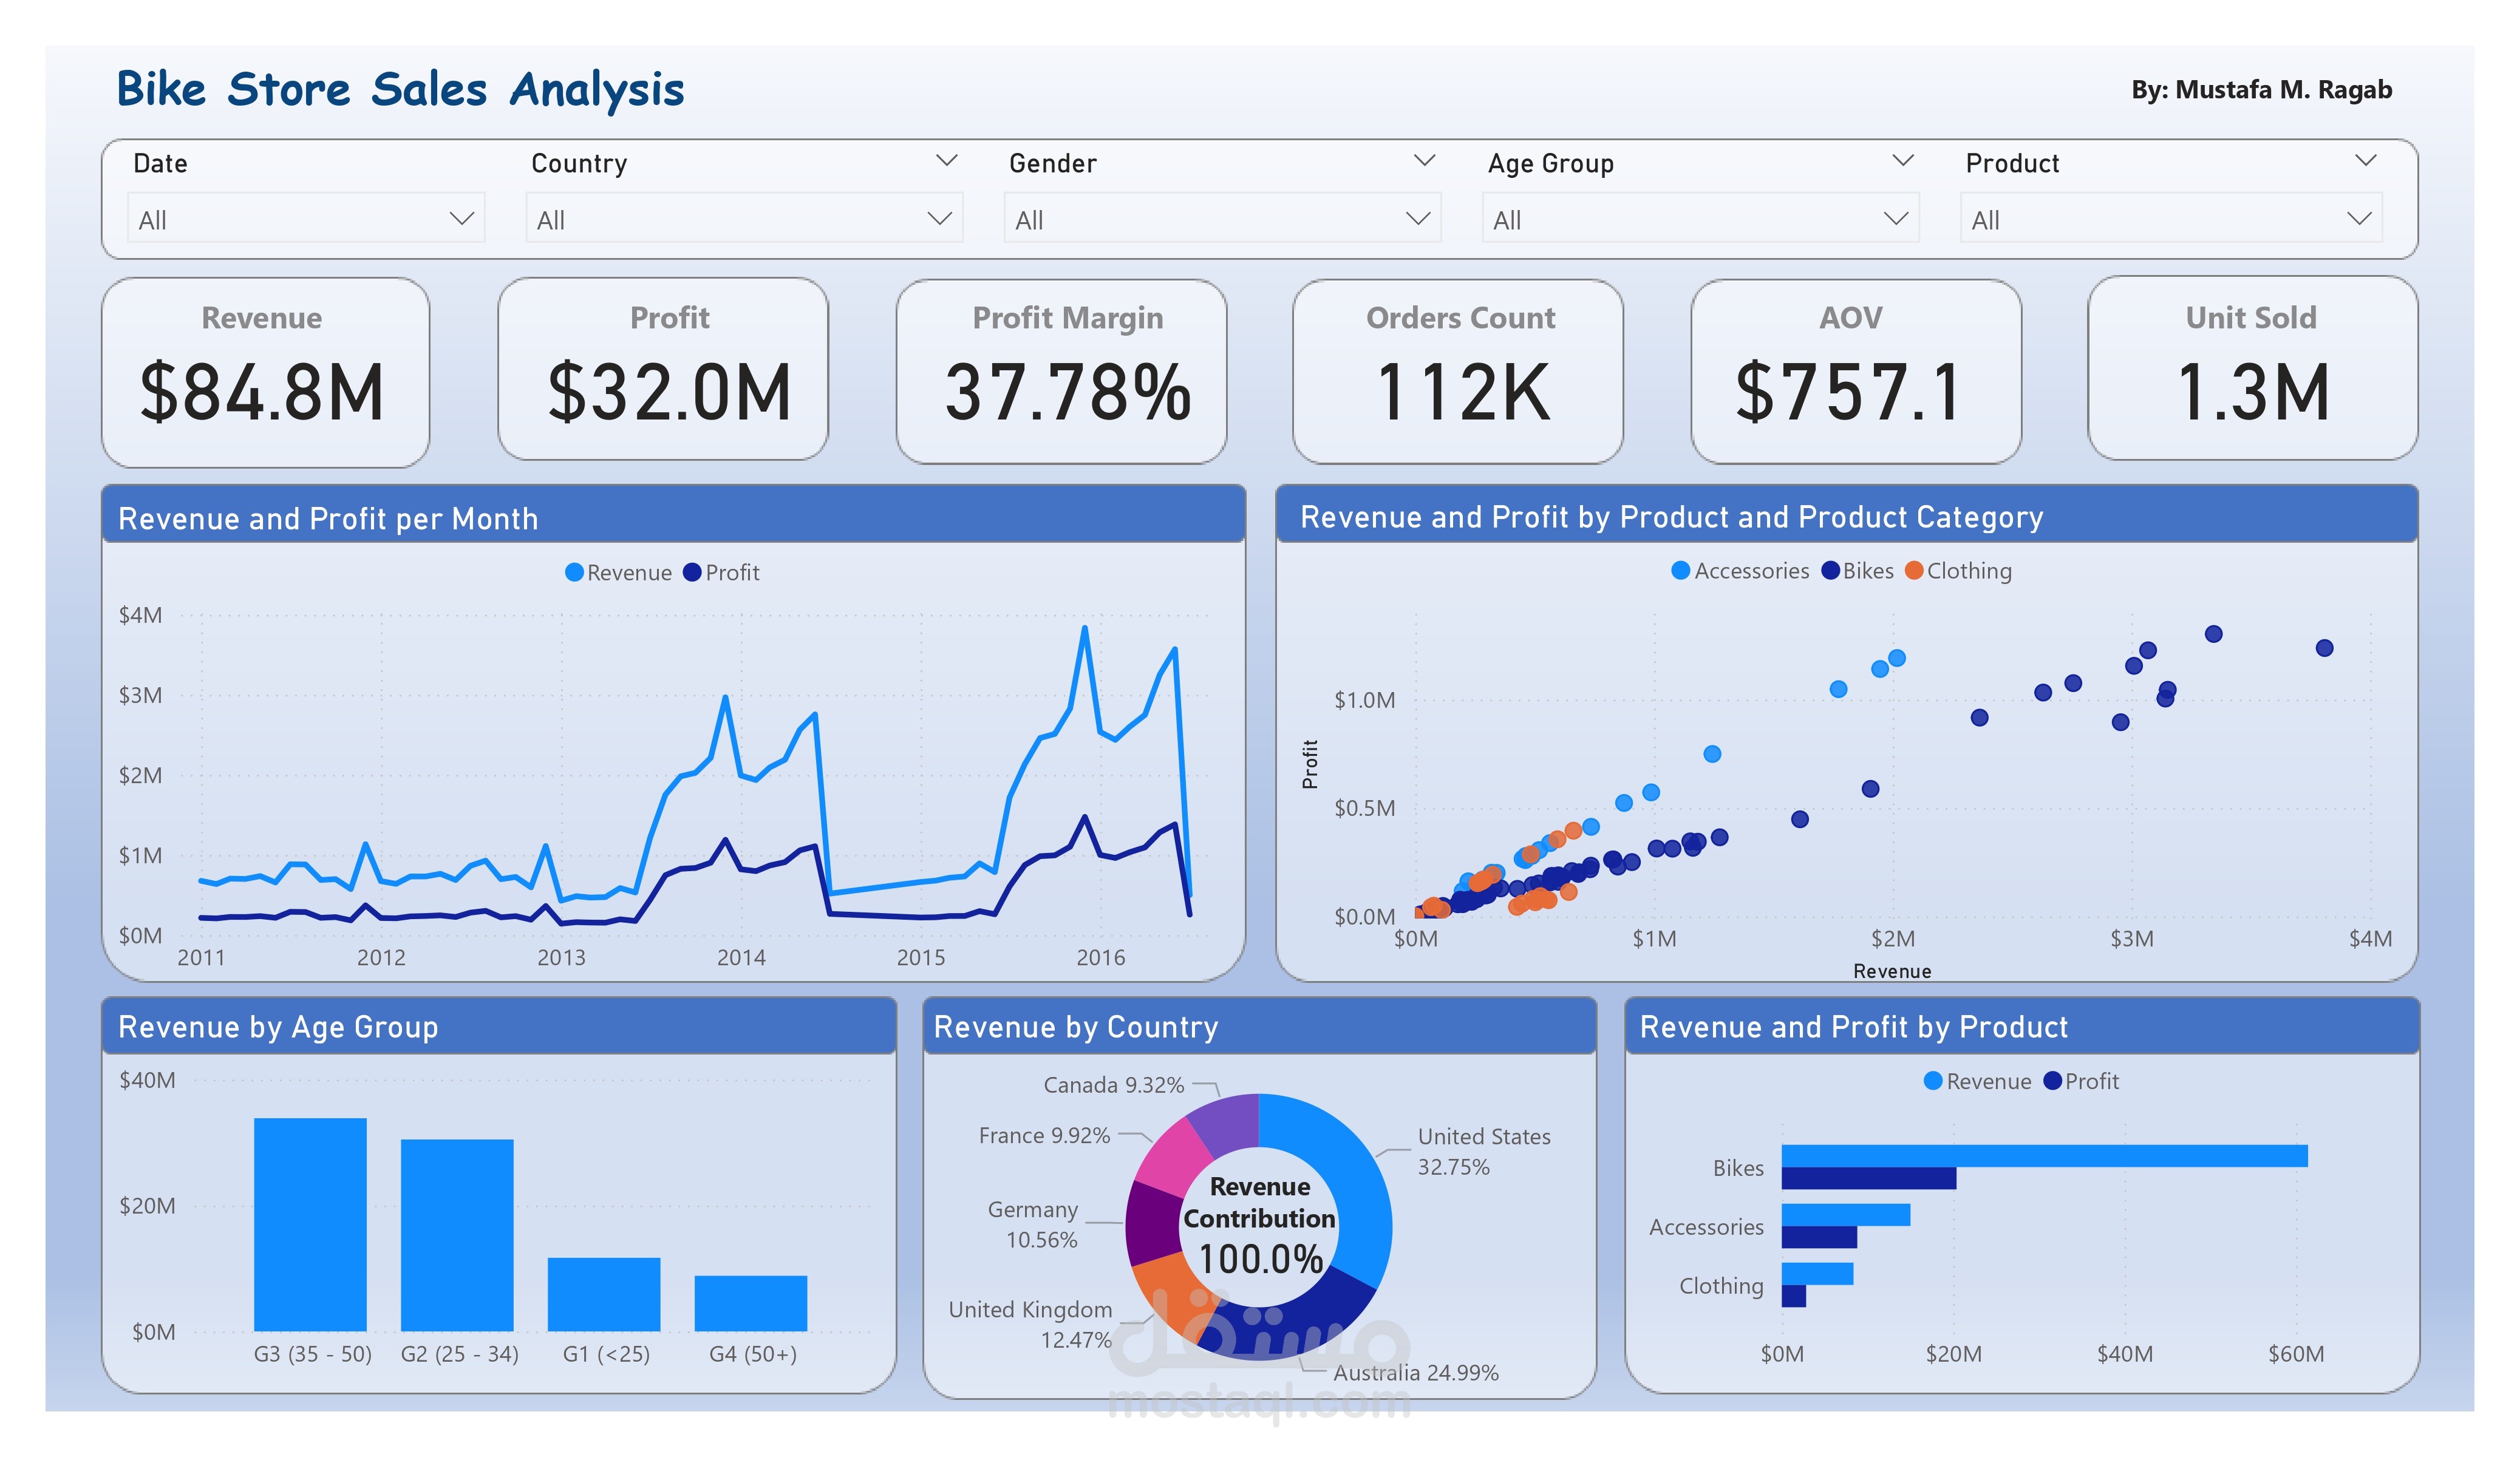Image resolution: width=2520 pixels, height=1457 pixels.
Task: Click the Bikes legend marker in scatter chart
Action: (1831, 570)
